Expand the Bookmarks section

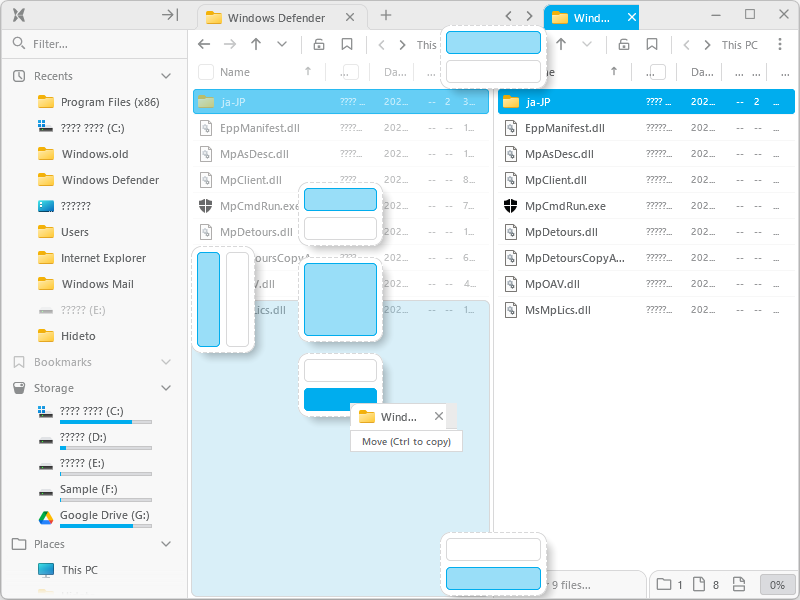166,362
